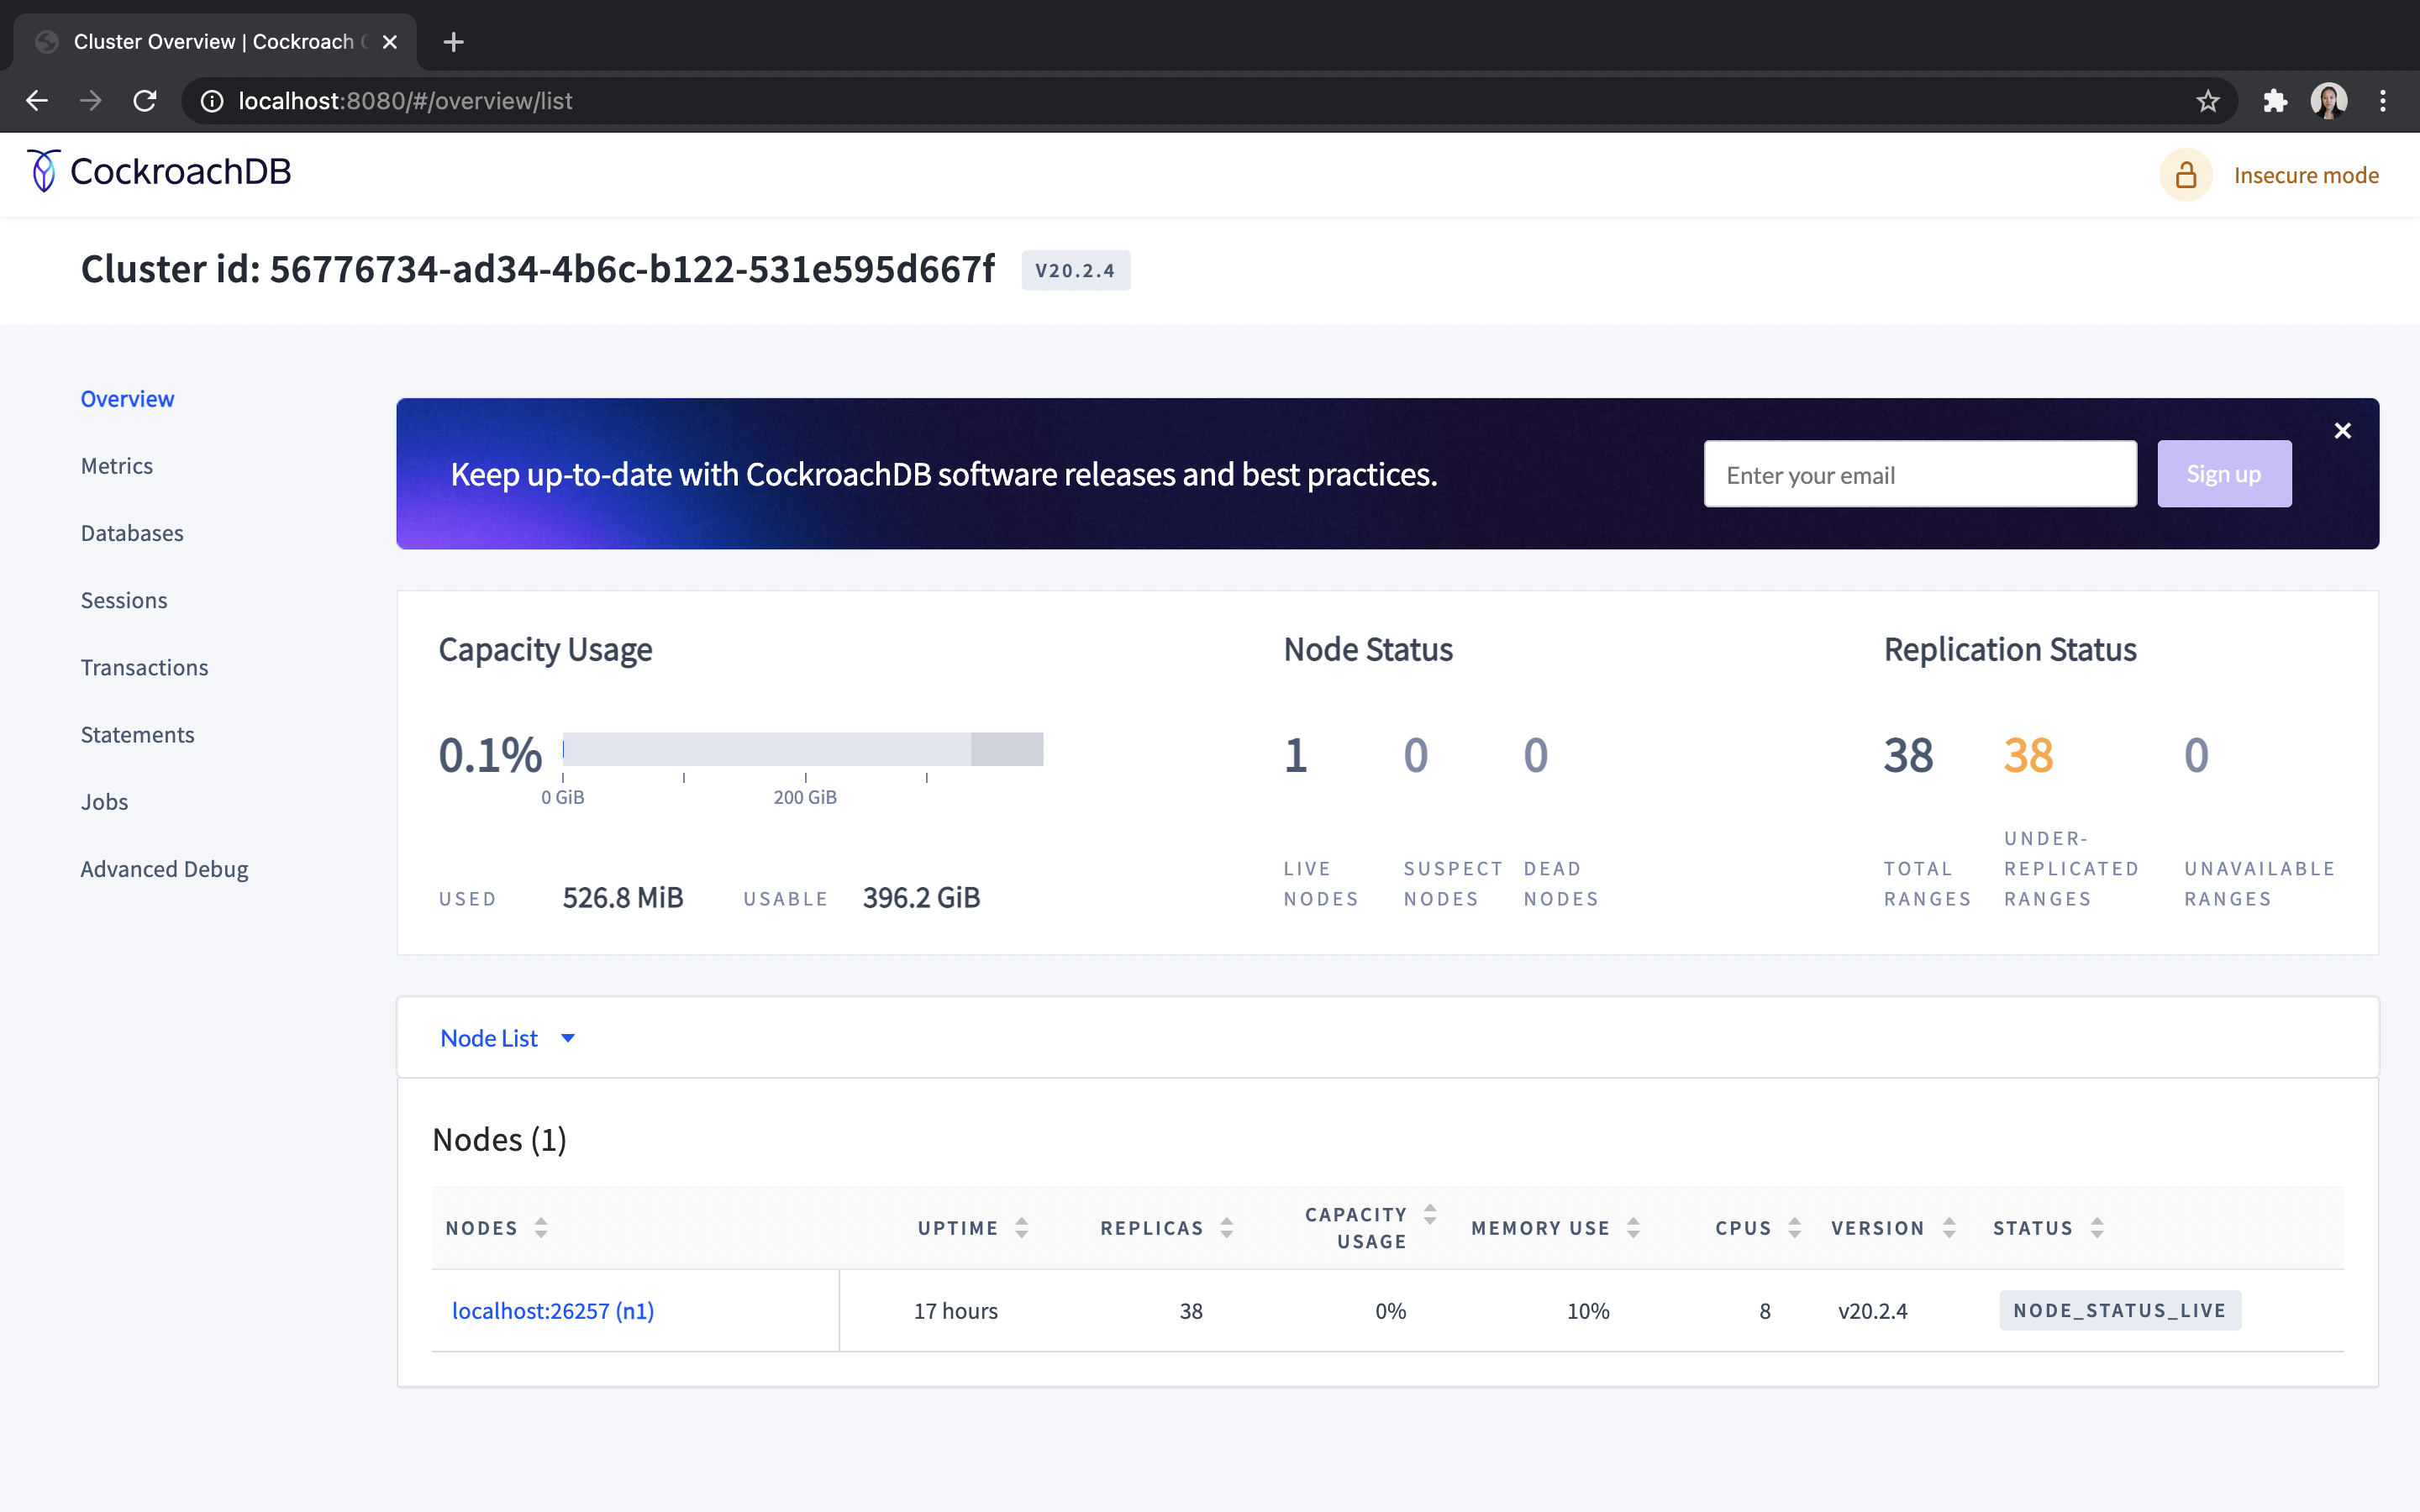Bookmark page with the star icon
This screenshot has height=1512, width=2420.
coord(2207,101)
